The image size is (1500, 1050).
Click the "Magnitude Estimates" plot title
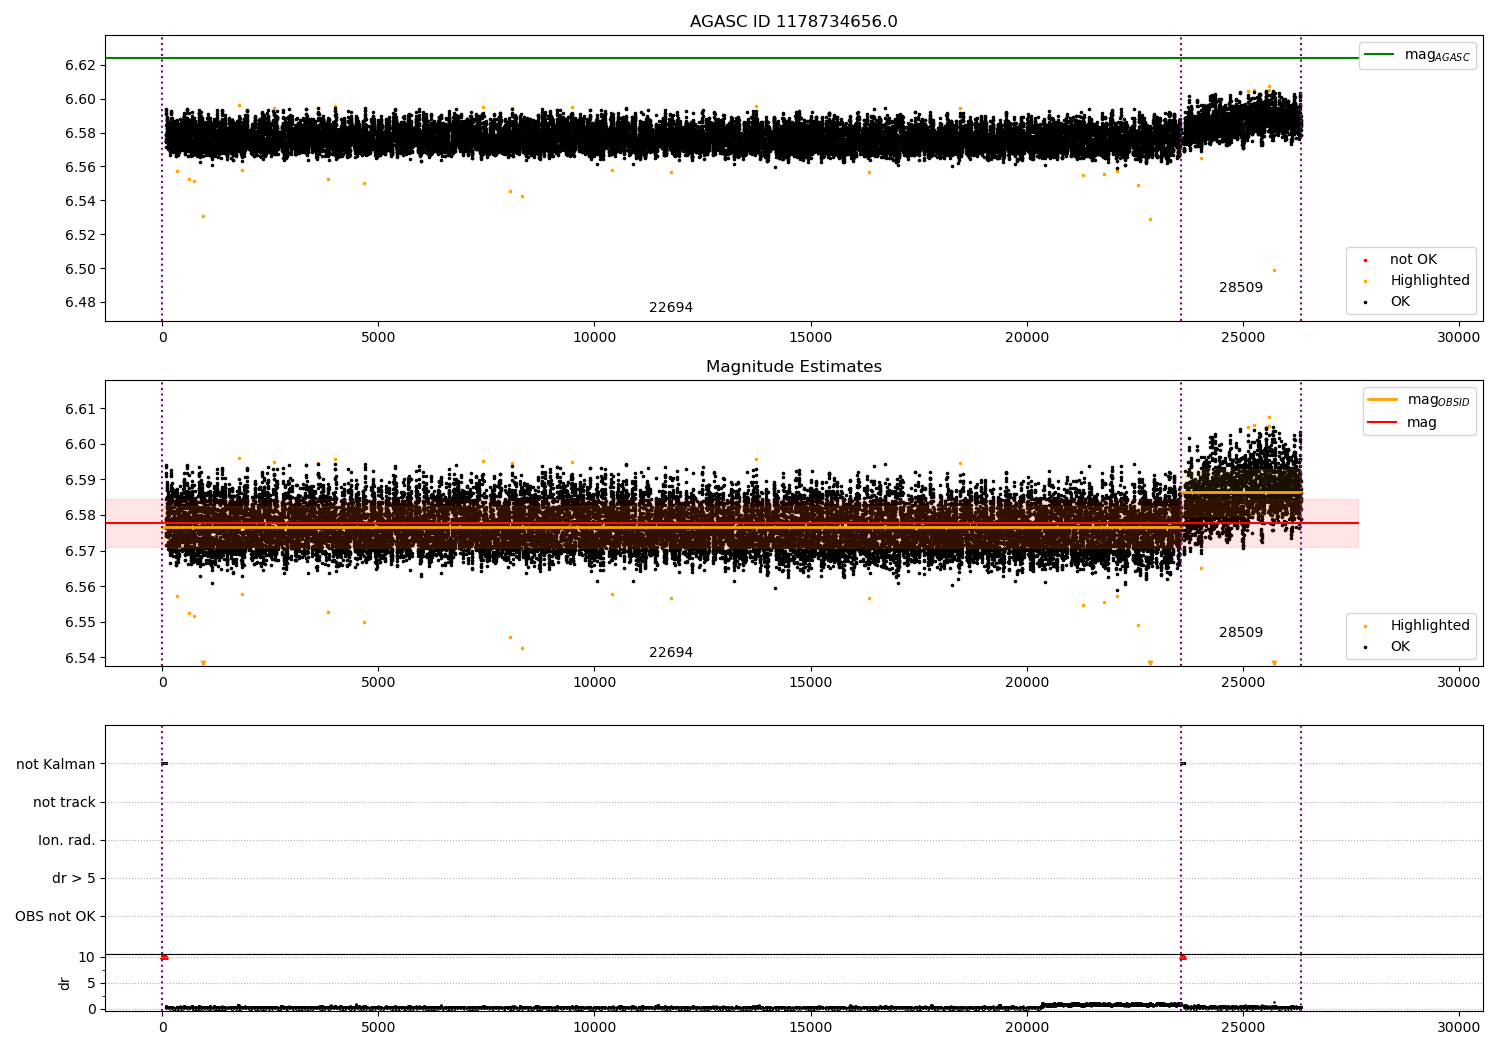tap(793, 367)
